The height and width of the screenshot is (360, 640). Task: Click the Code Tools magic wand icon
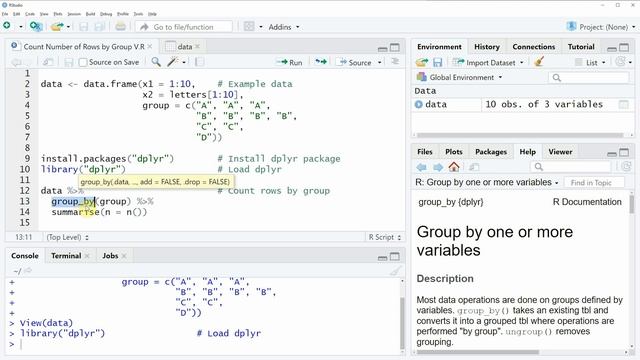[x=172, y=62]
